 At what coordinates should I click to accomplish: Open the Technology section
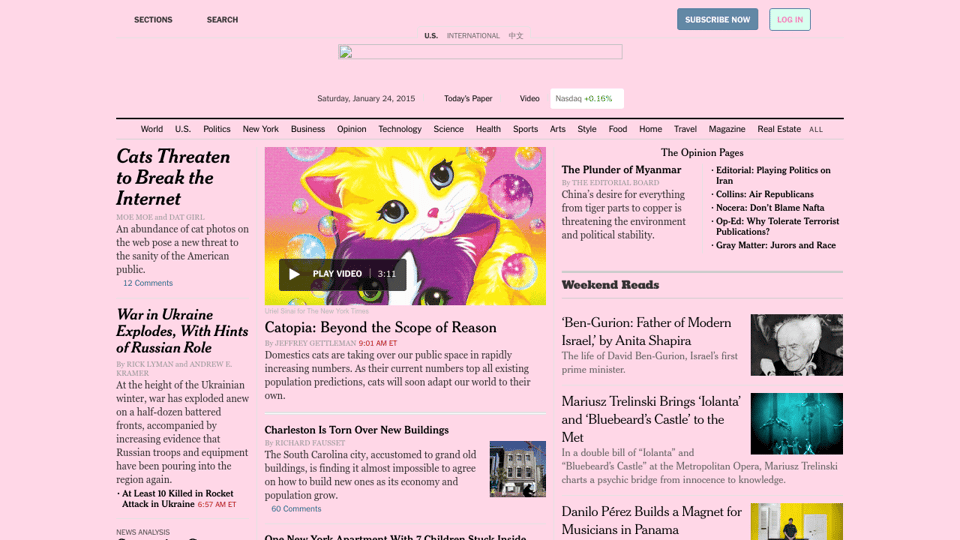pyautogui.click(x=399, y=129)
